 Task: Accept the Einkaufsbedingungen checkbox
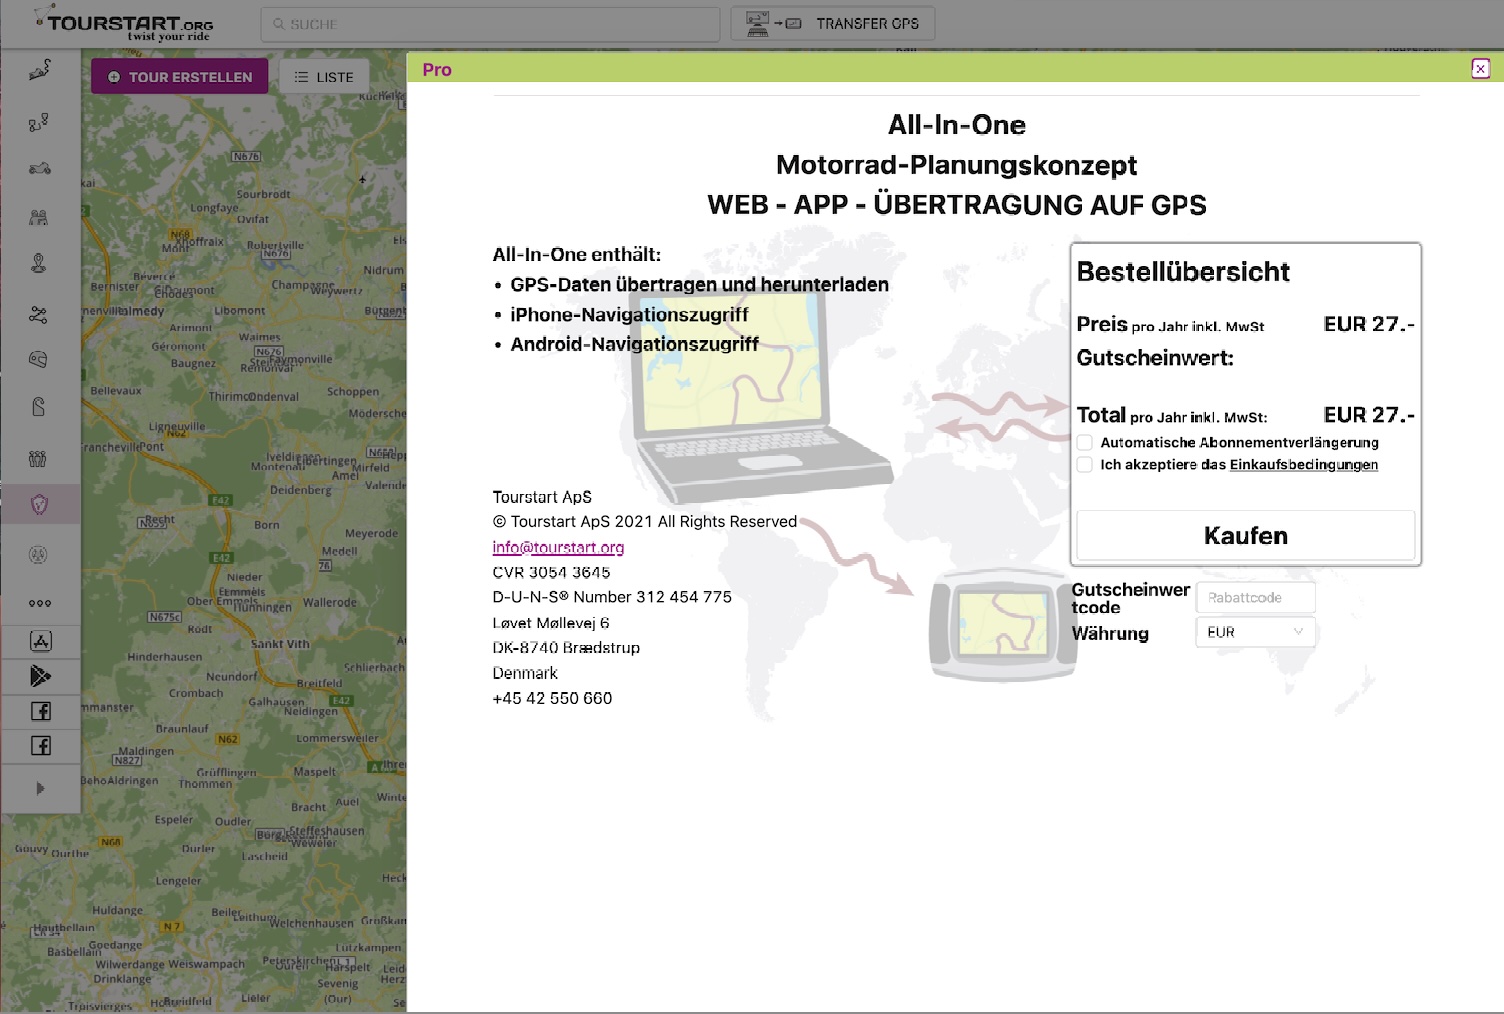point(1085,464)
